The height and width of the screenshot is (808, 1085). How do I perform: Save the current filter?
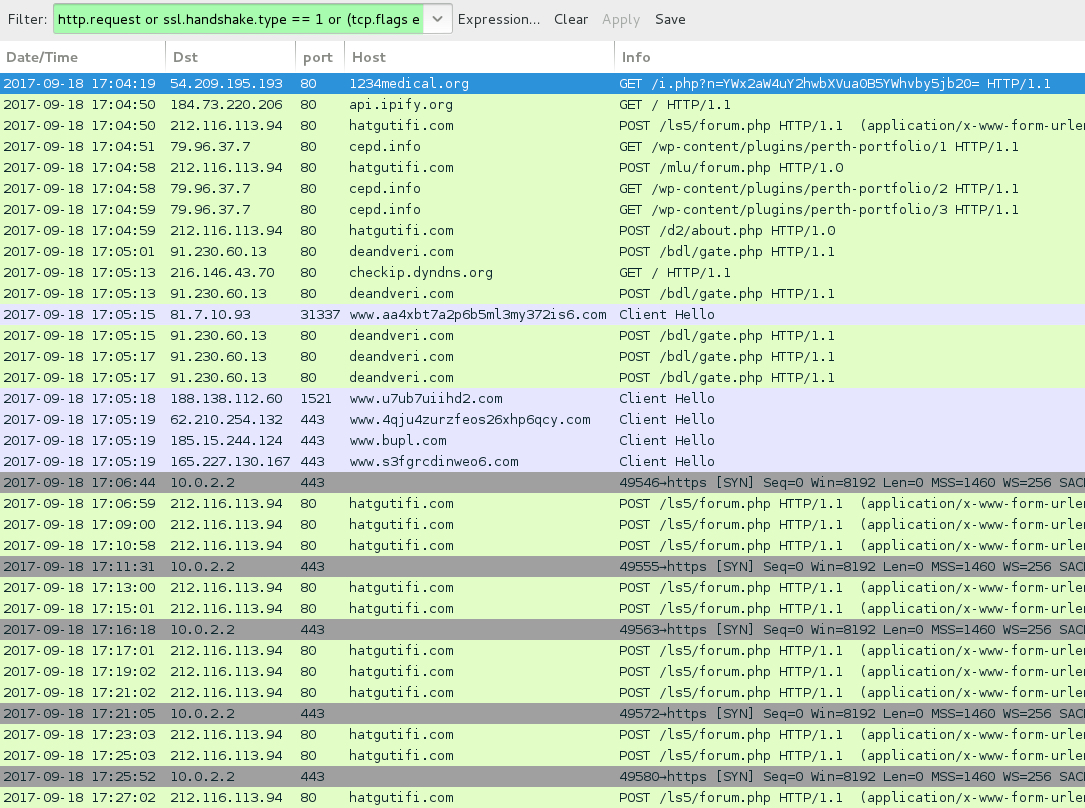(670, 19)
